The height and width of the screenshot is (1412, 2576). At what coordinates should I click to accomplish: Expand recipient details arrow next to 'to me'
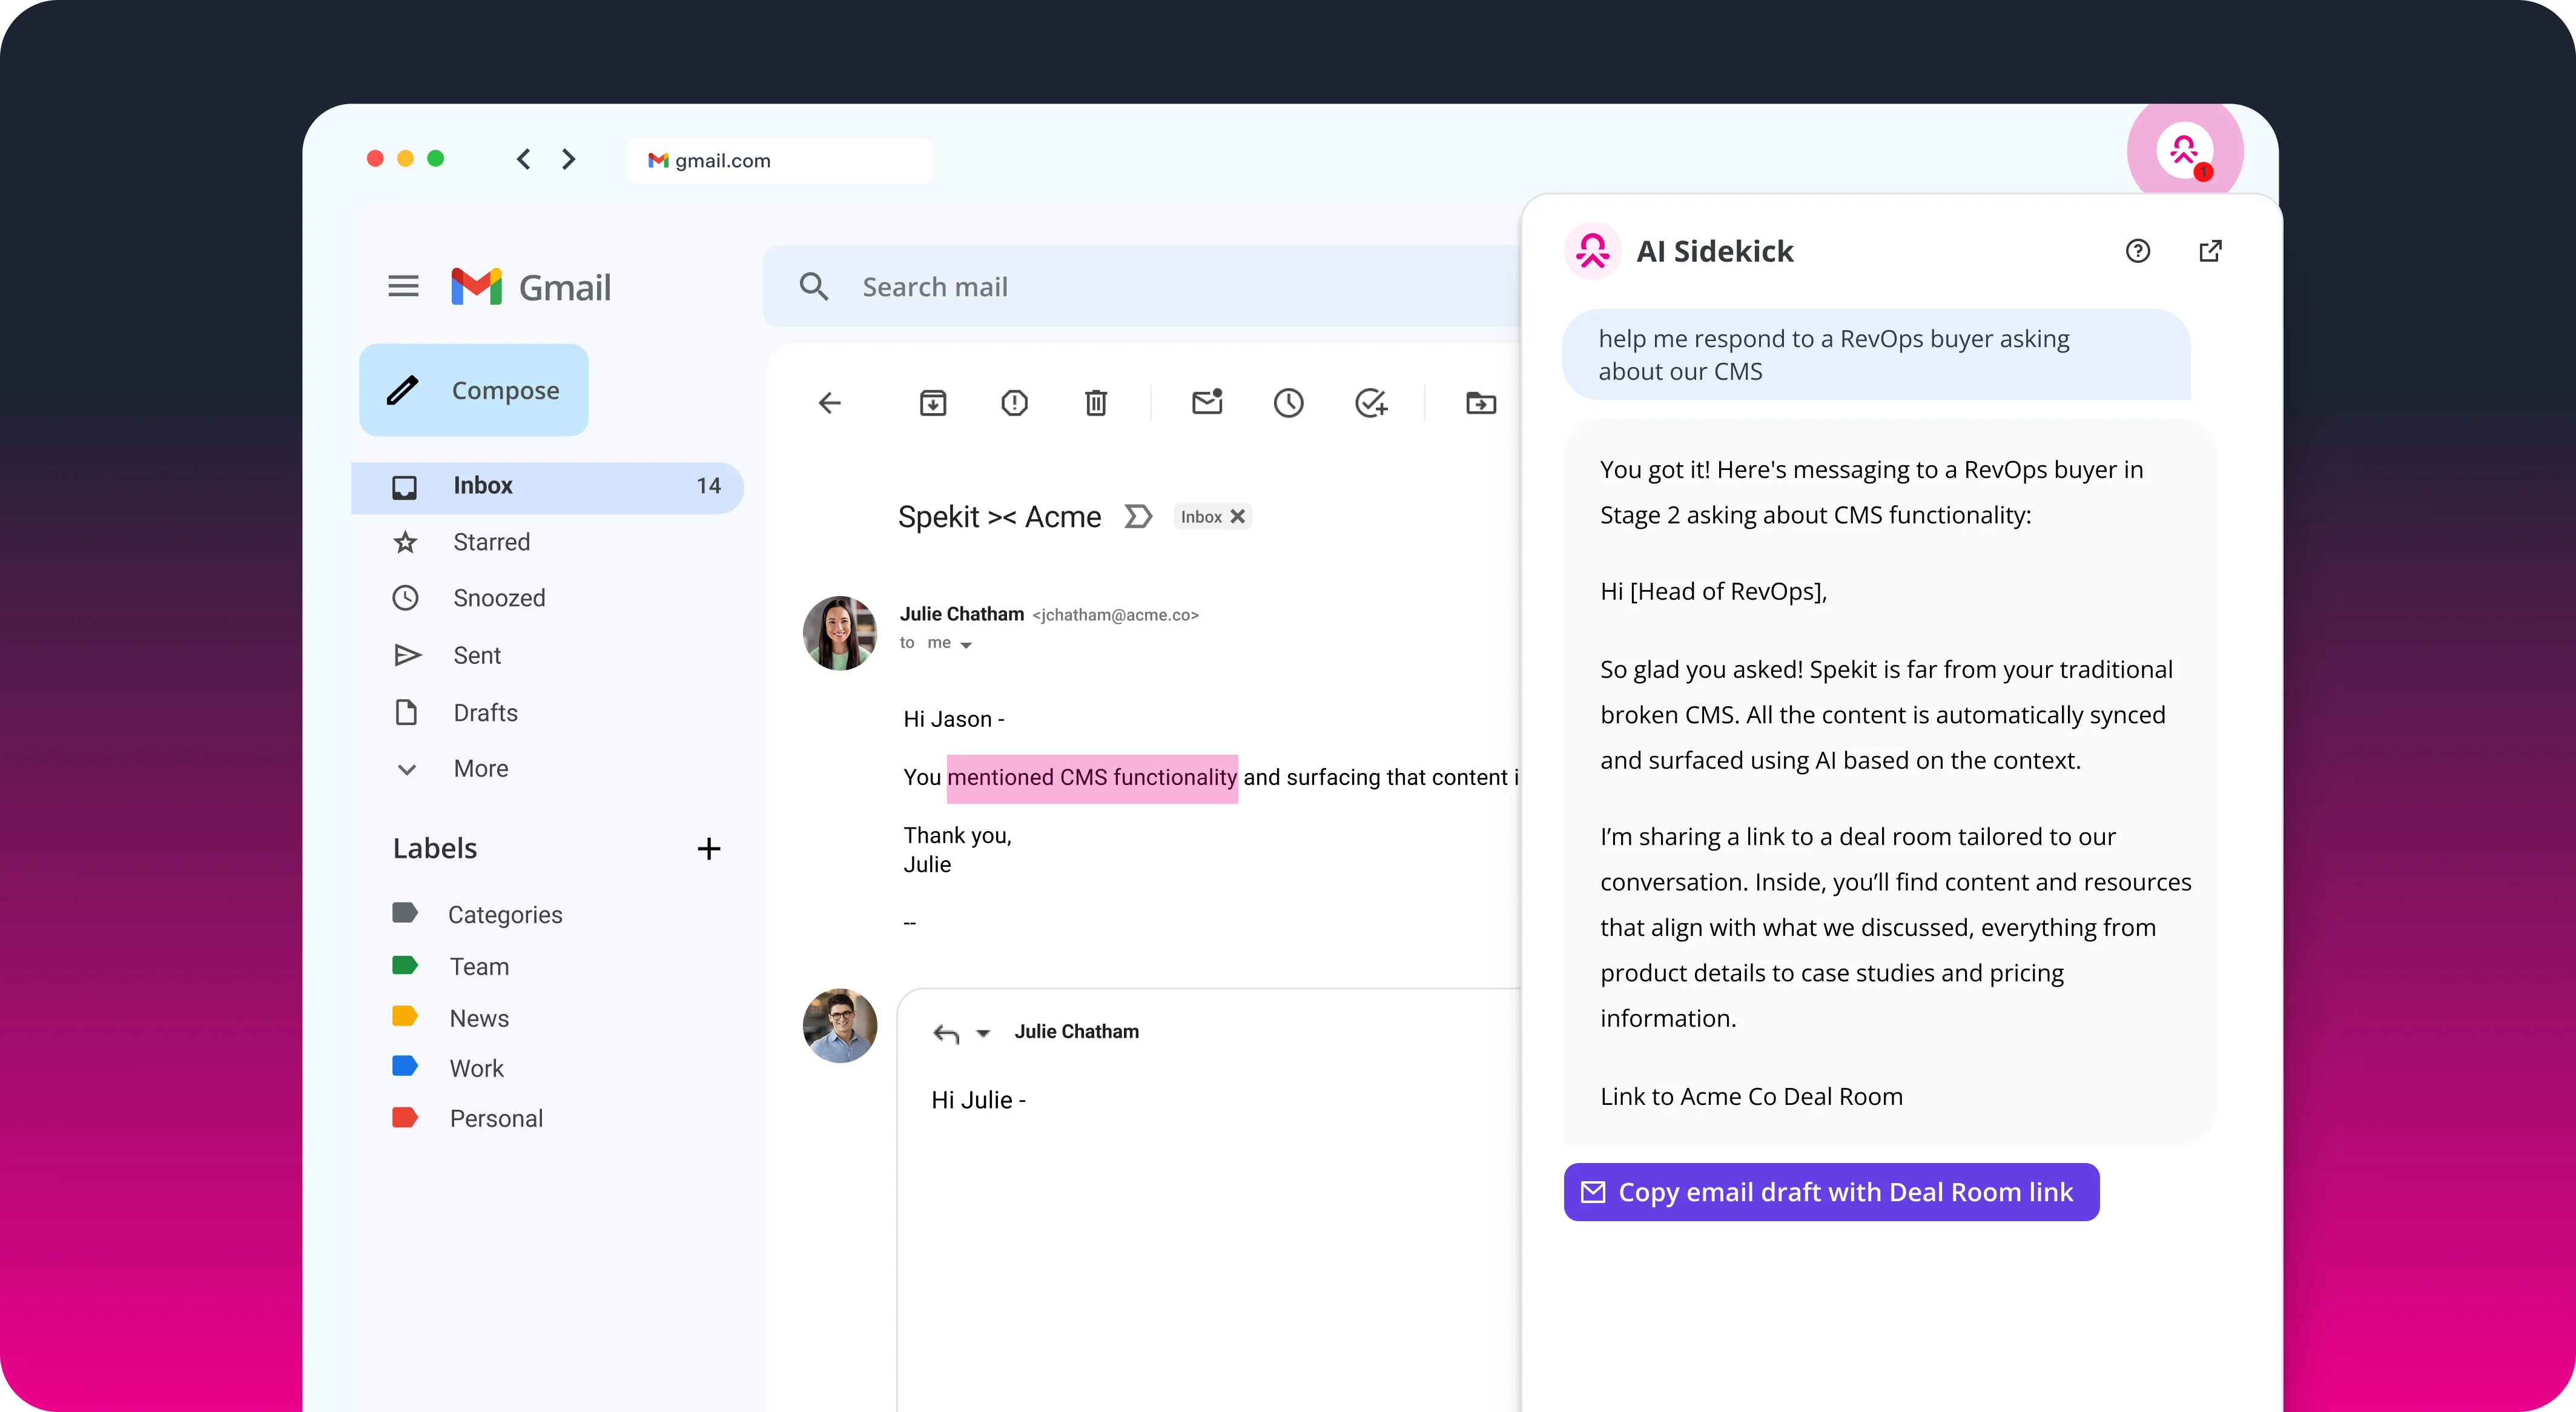(966, 645)
